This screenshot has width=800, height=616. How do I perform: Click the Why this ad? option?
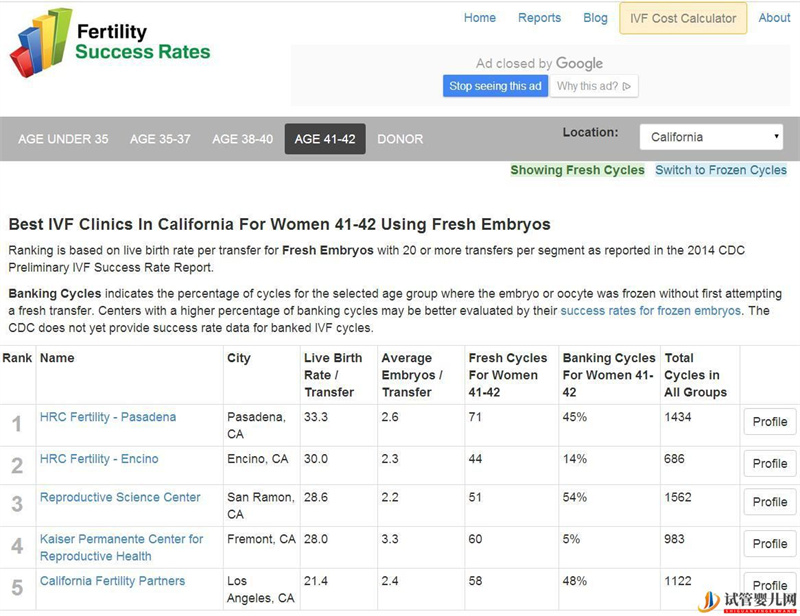coord(594,86)
